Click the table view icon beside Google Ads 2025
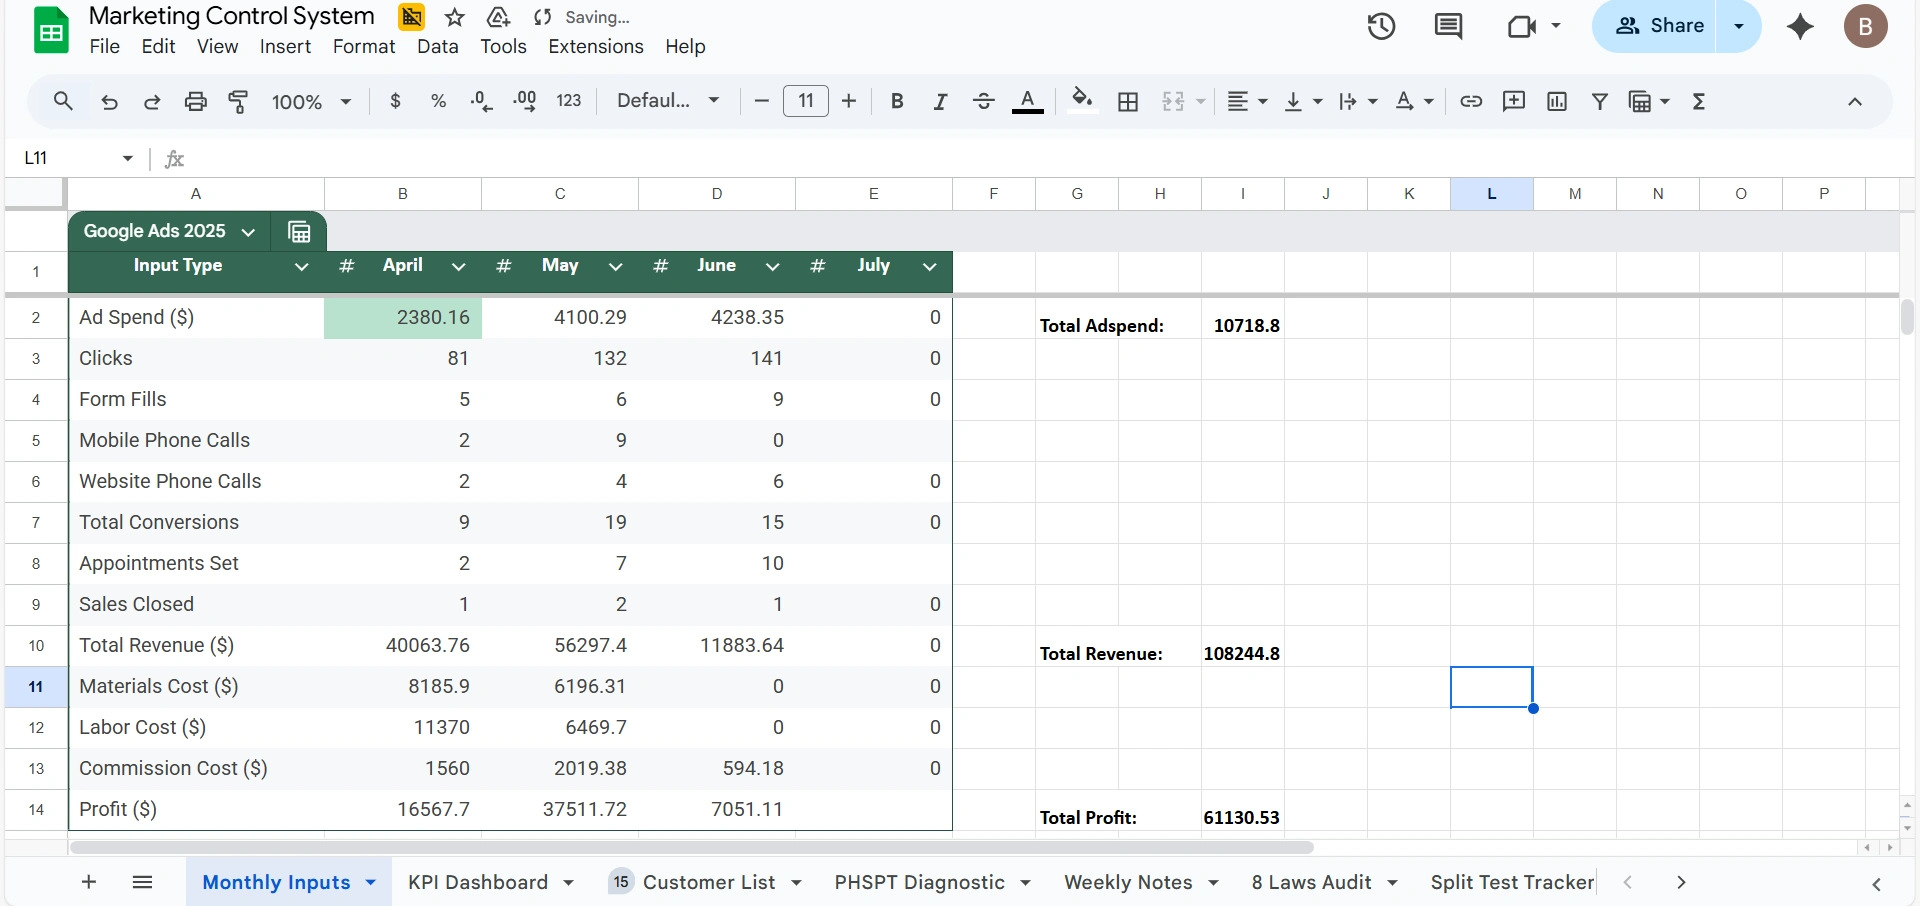This screenshot has width=1920, height=906. (299, 232)
